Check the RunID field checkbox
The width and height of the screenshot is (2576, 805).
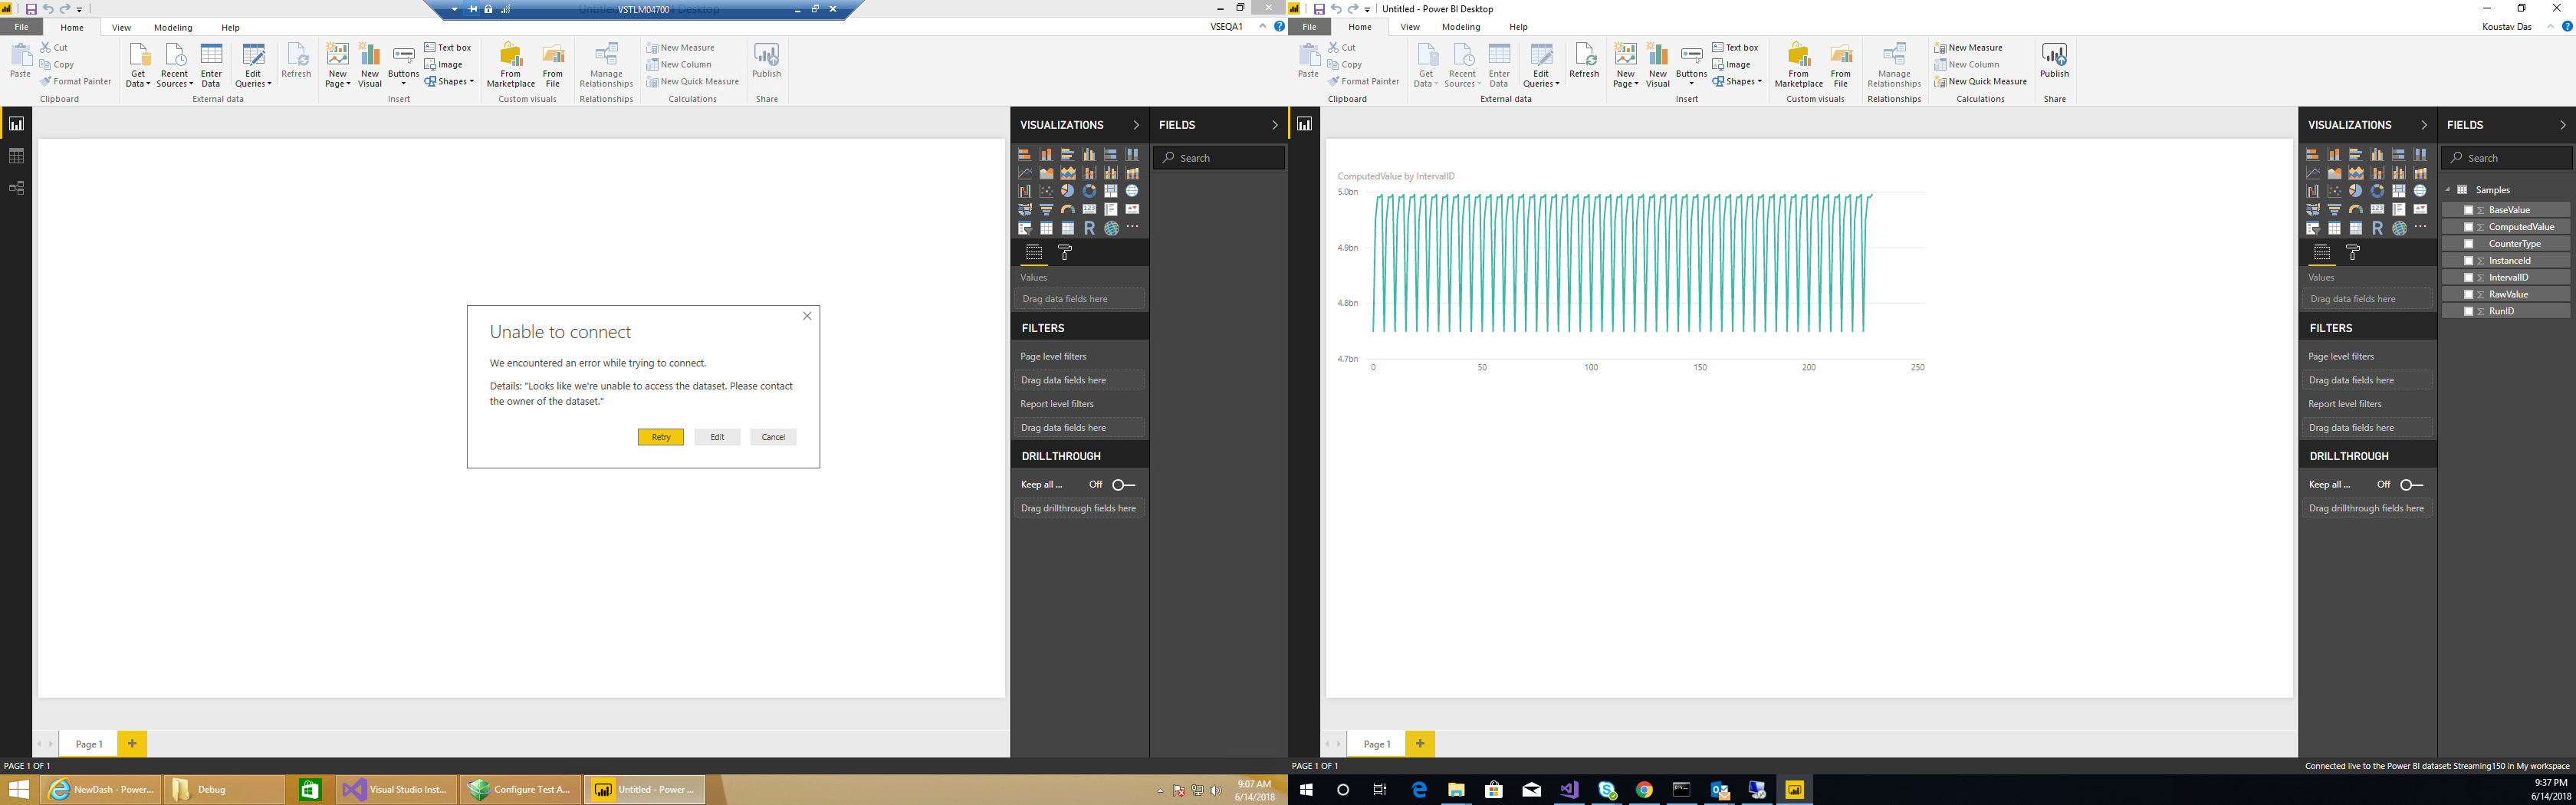coord(2468,311)
